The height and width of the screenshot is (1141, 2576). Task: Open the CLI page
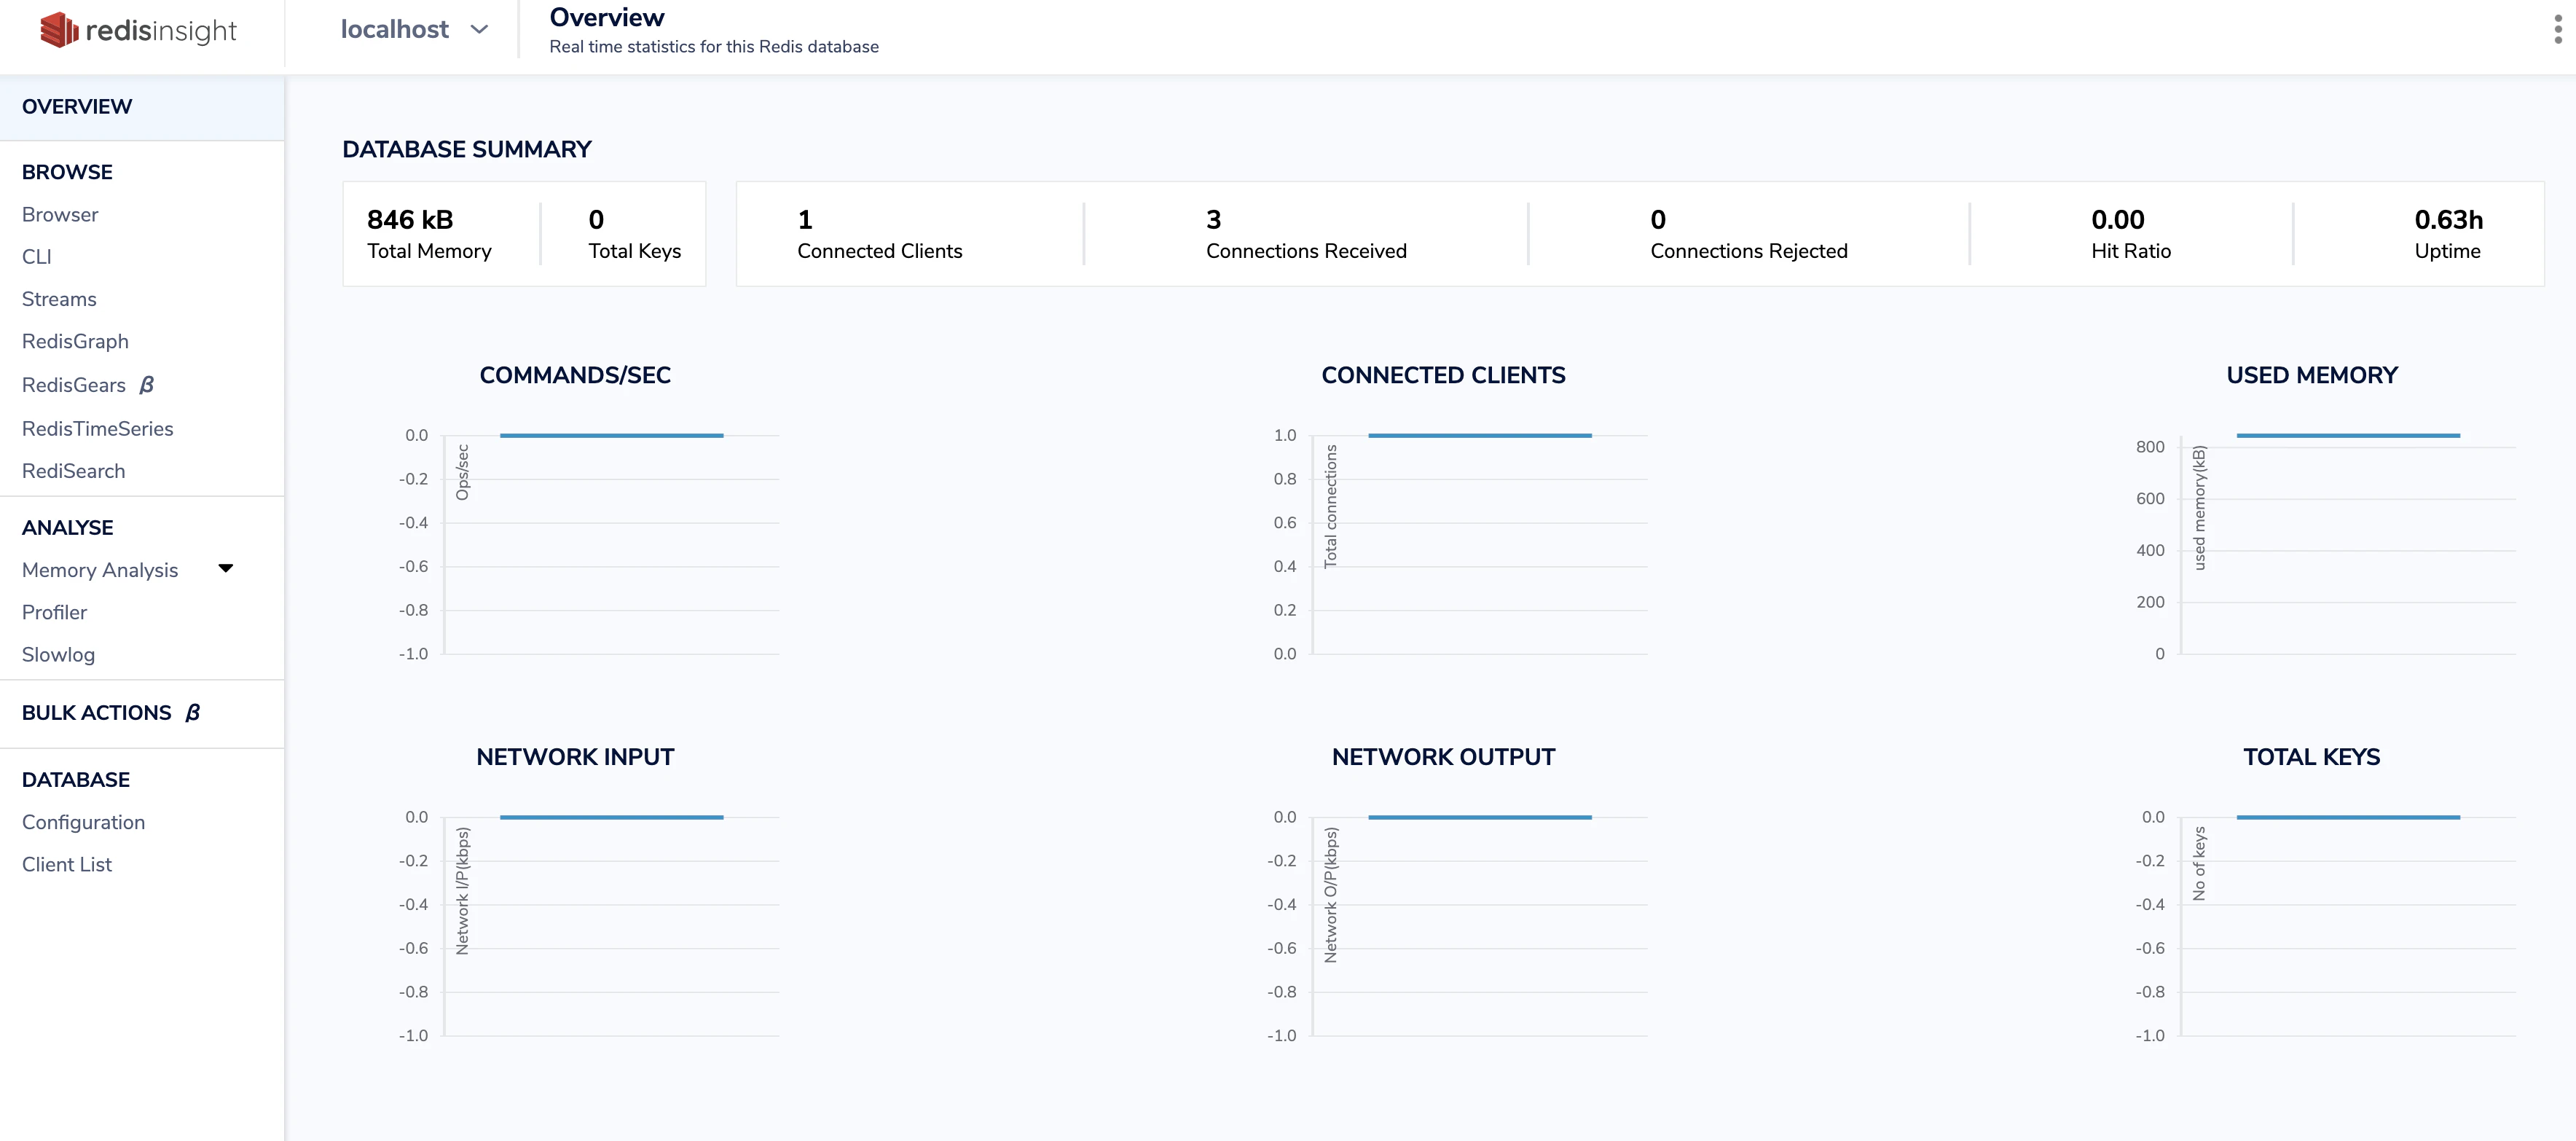pos(37,257)
